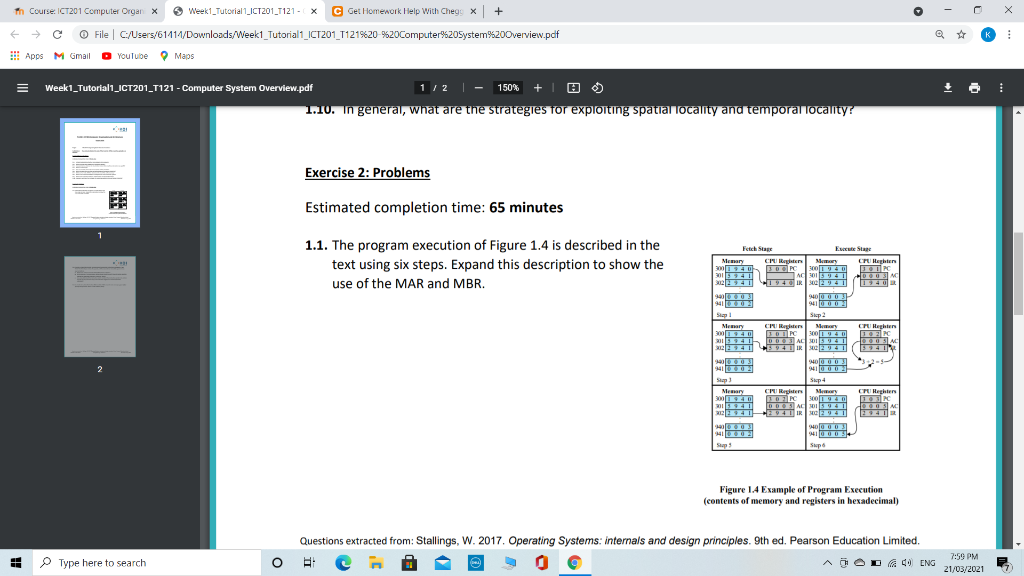This screenshot has width=1024, height=576.
Task: Select page 2 thumbnail in the sidebar
Action: pos(100,305)
